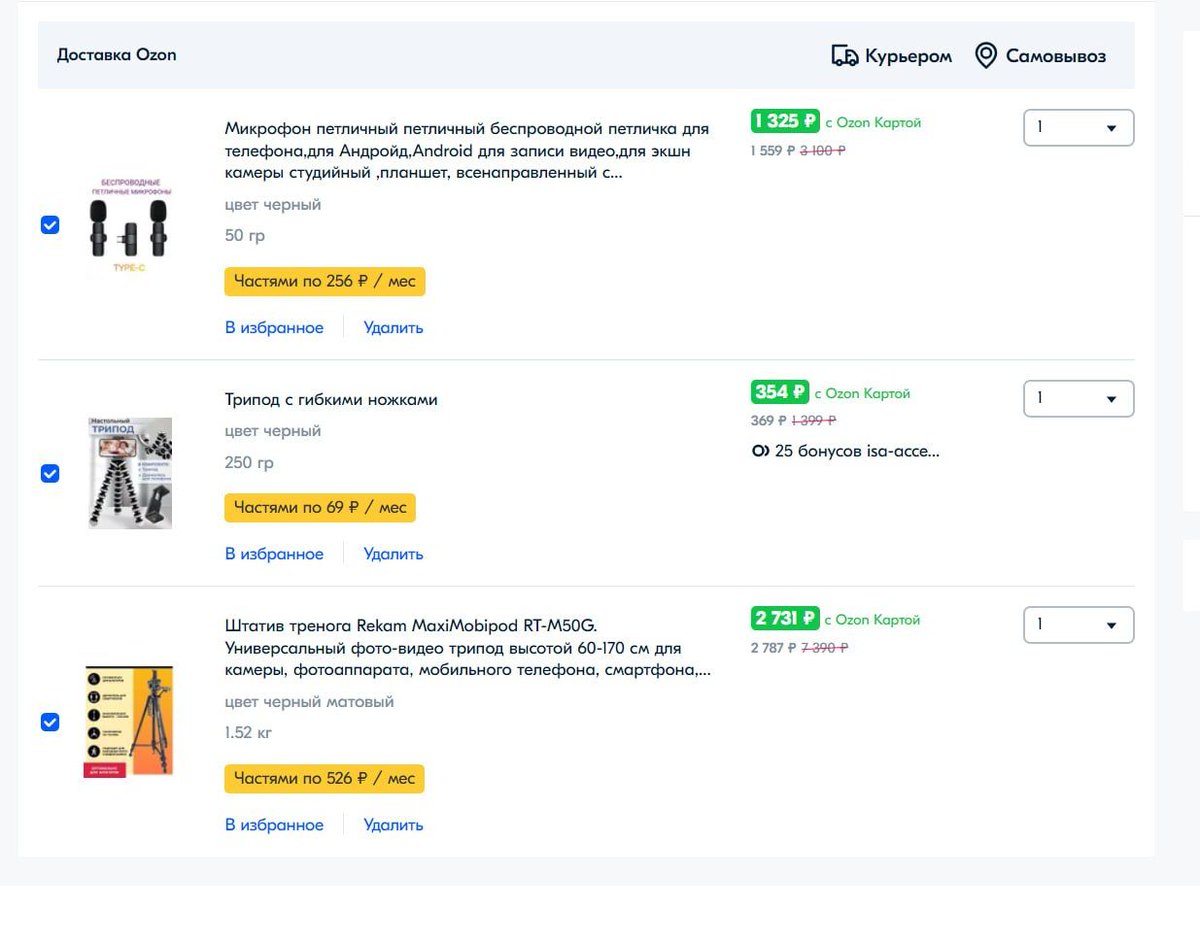Open installments offer 256 ₽ per month

pos(325,281)
